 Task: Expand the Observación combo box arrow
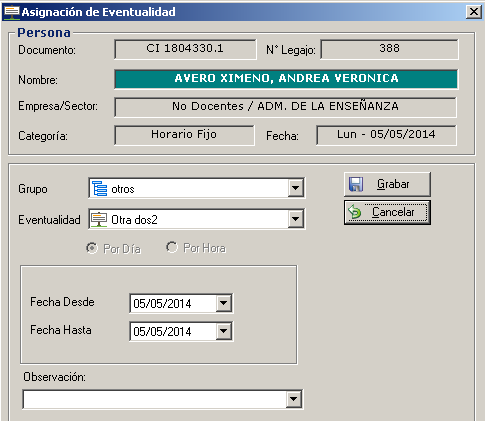coord(294,399)
